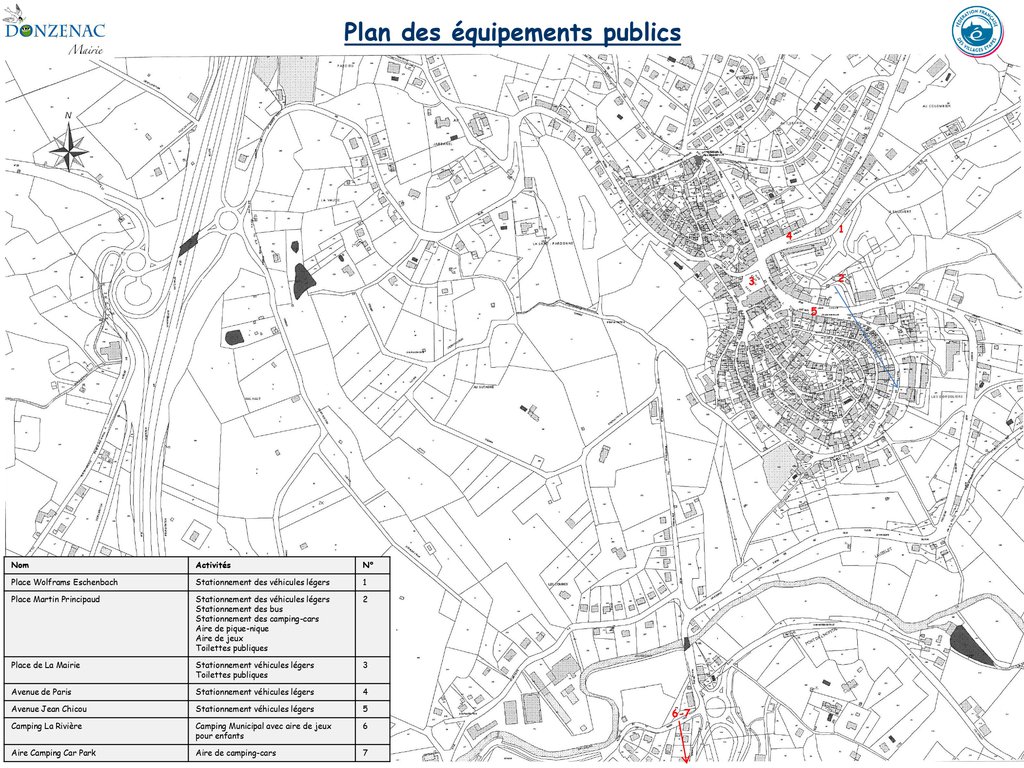This screenshot has width=1024, height=768.
Task: Select "Camping La Rivière" table cell
Action: pyautogui.click(x=96, y=731)
